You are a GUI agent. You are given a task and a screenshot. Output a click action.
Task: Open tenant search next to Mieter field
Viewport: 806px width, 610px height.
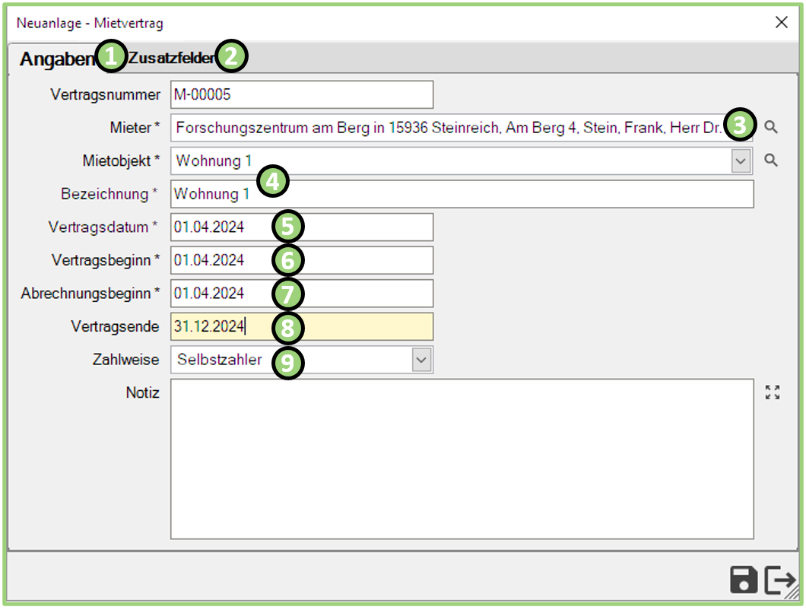[x=771, y=127]
